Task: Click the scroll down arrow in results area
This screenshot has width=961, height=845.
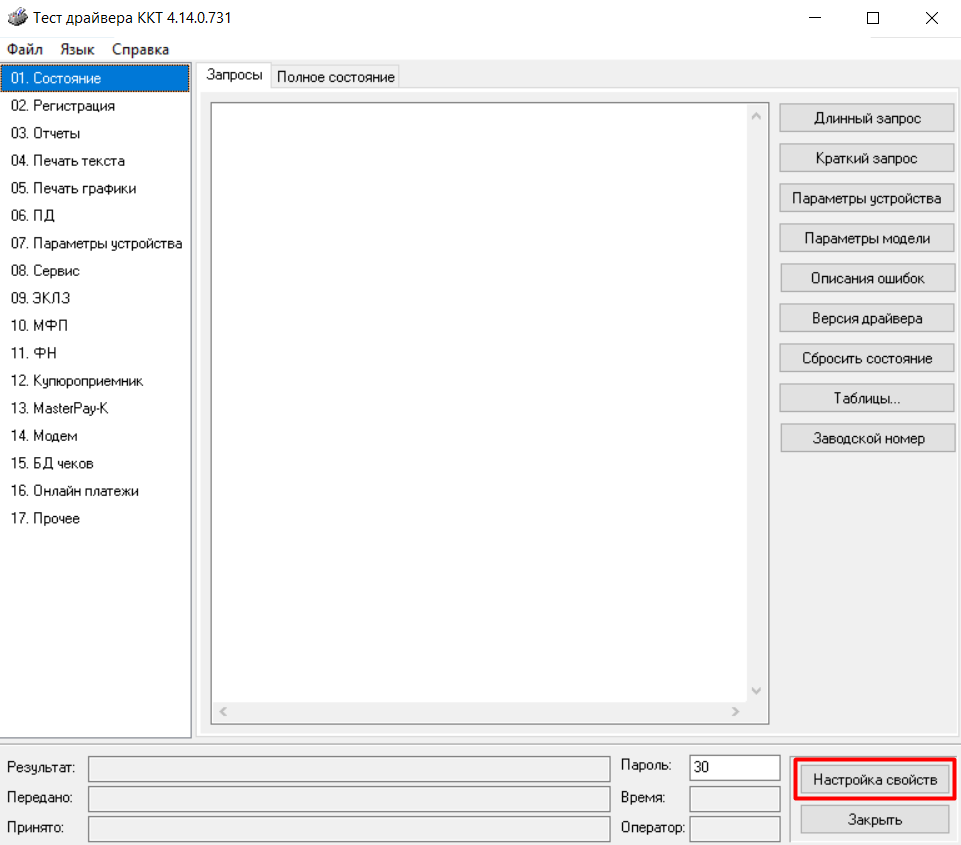Action: [x=756, y=691]
